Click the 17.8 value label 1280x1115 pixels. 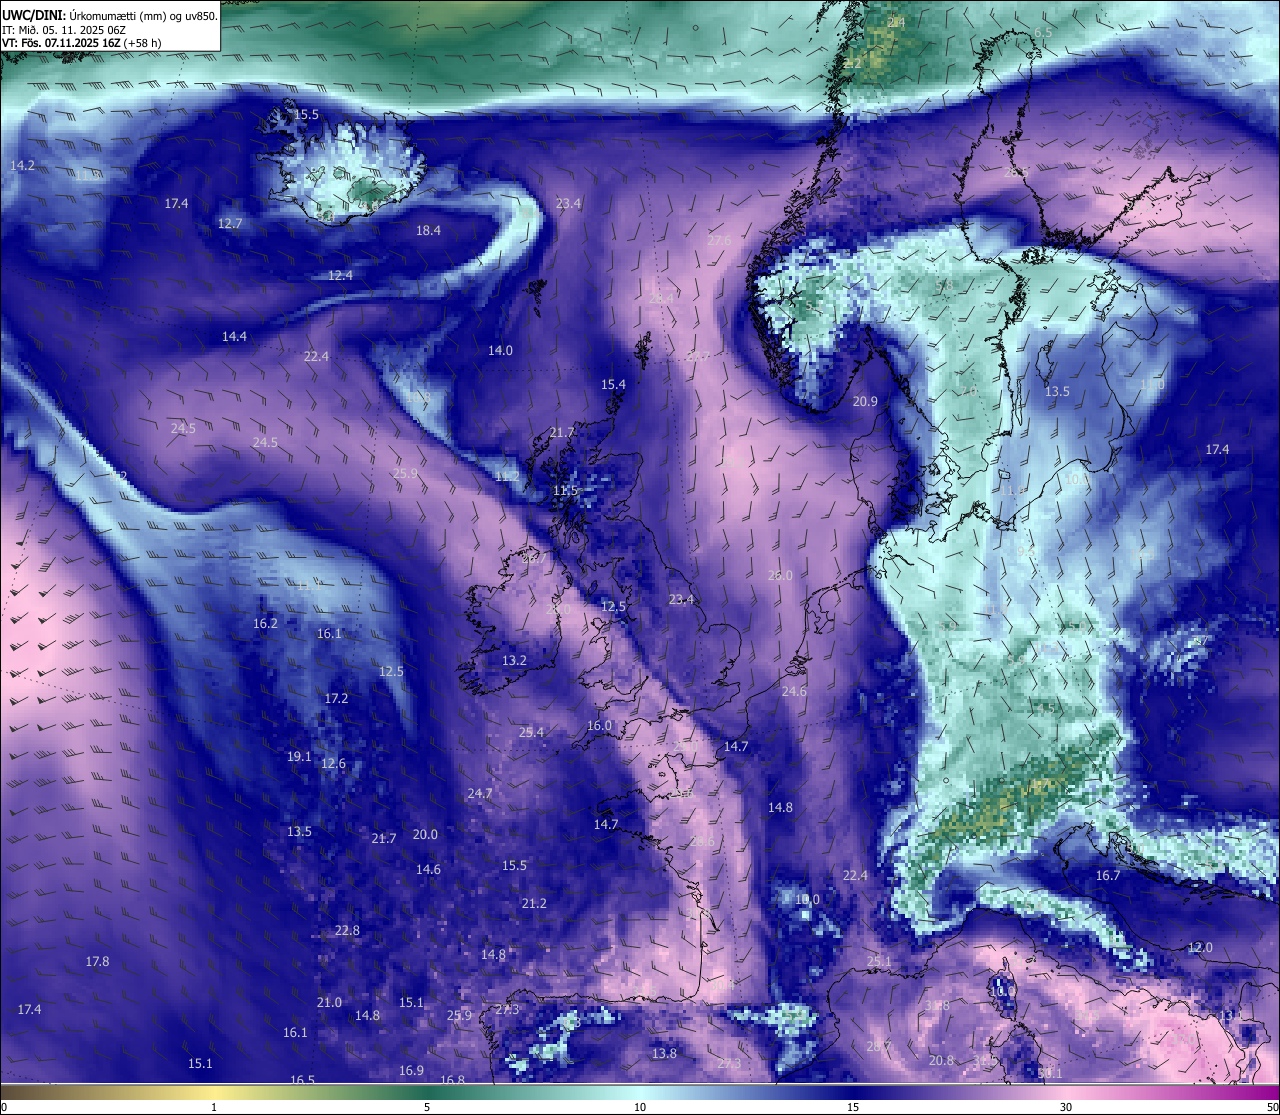pyautogui.click(x=97, y=961)
